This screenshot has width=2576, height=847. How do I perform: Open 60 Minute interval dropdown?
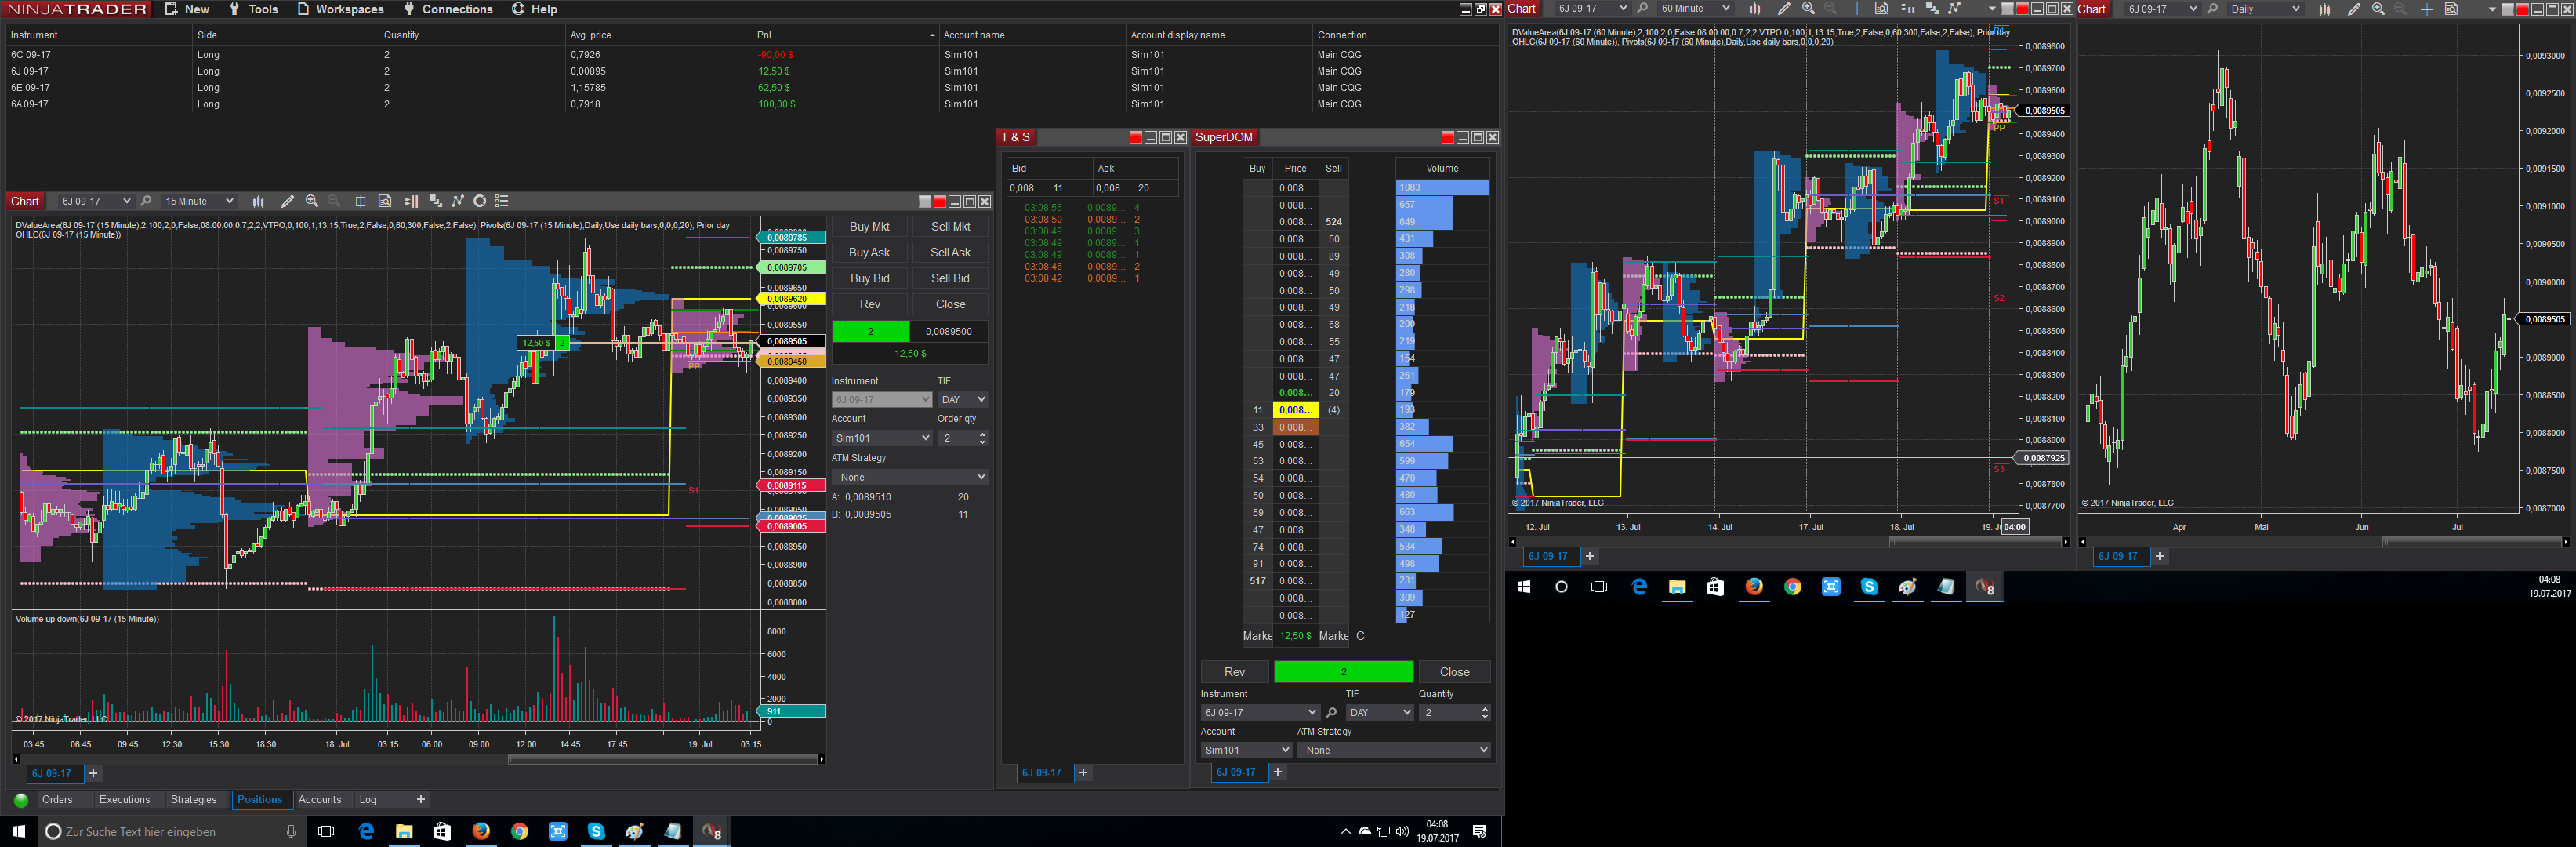pyautogui.click(x=1694, y=9)
